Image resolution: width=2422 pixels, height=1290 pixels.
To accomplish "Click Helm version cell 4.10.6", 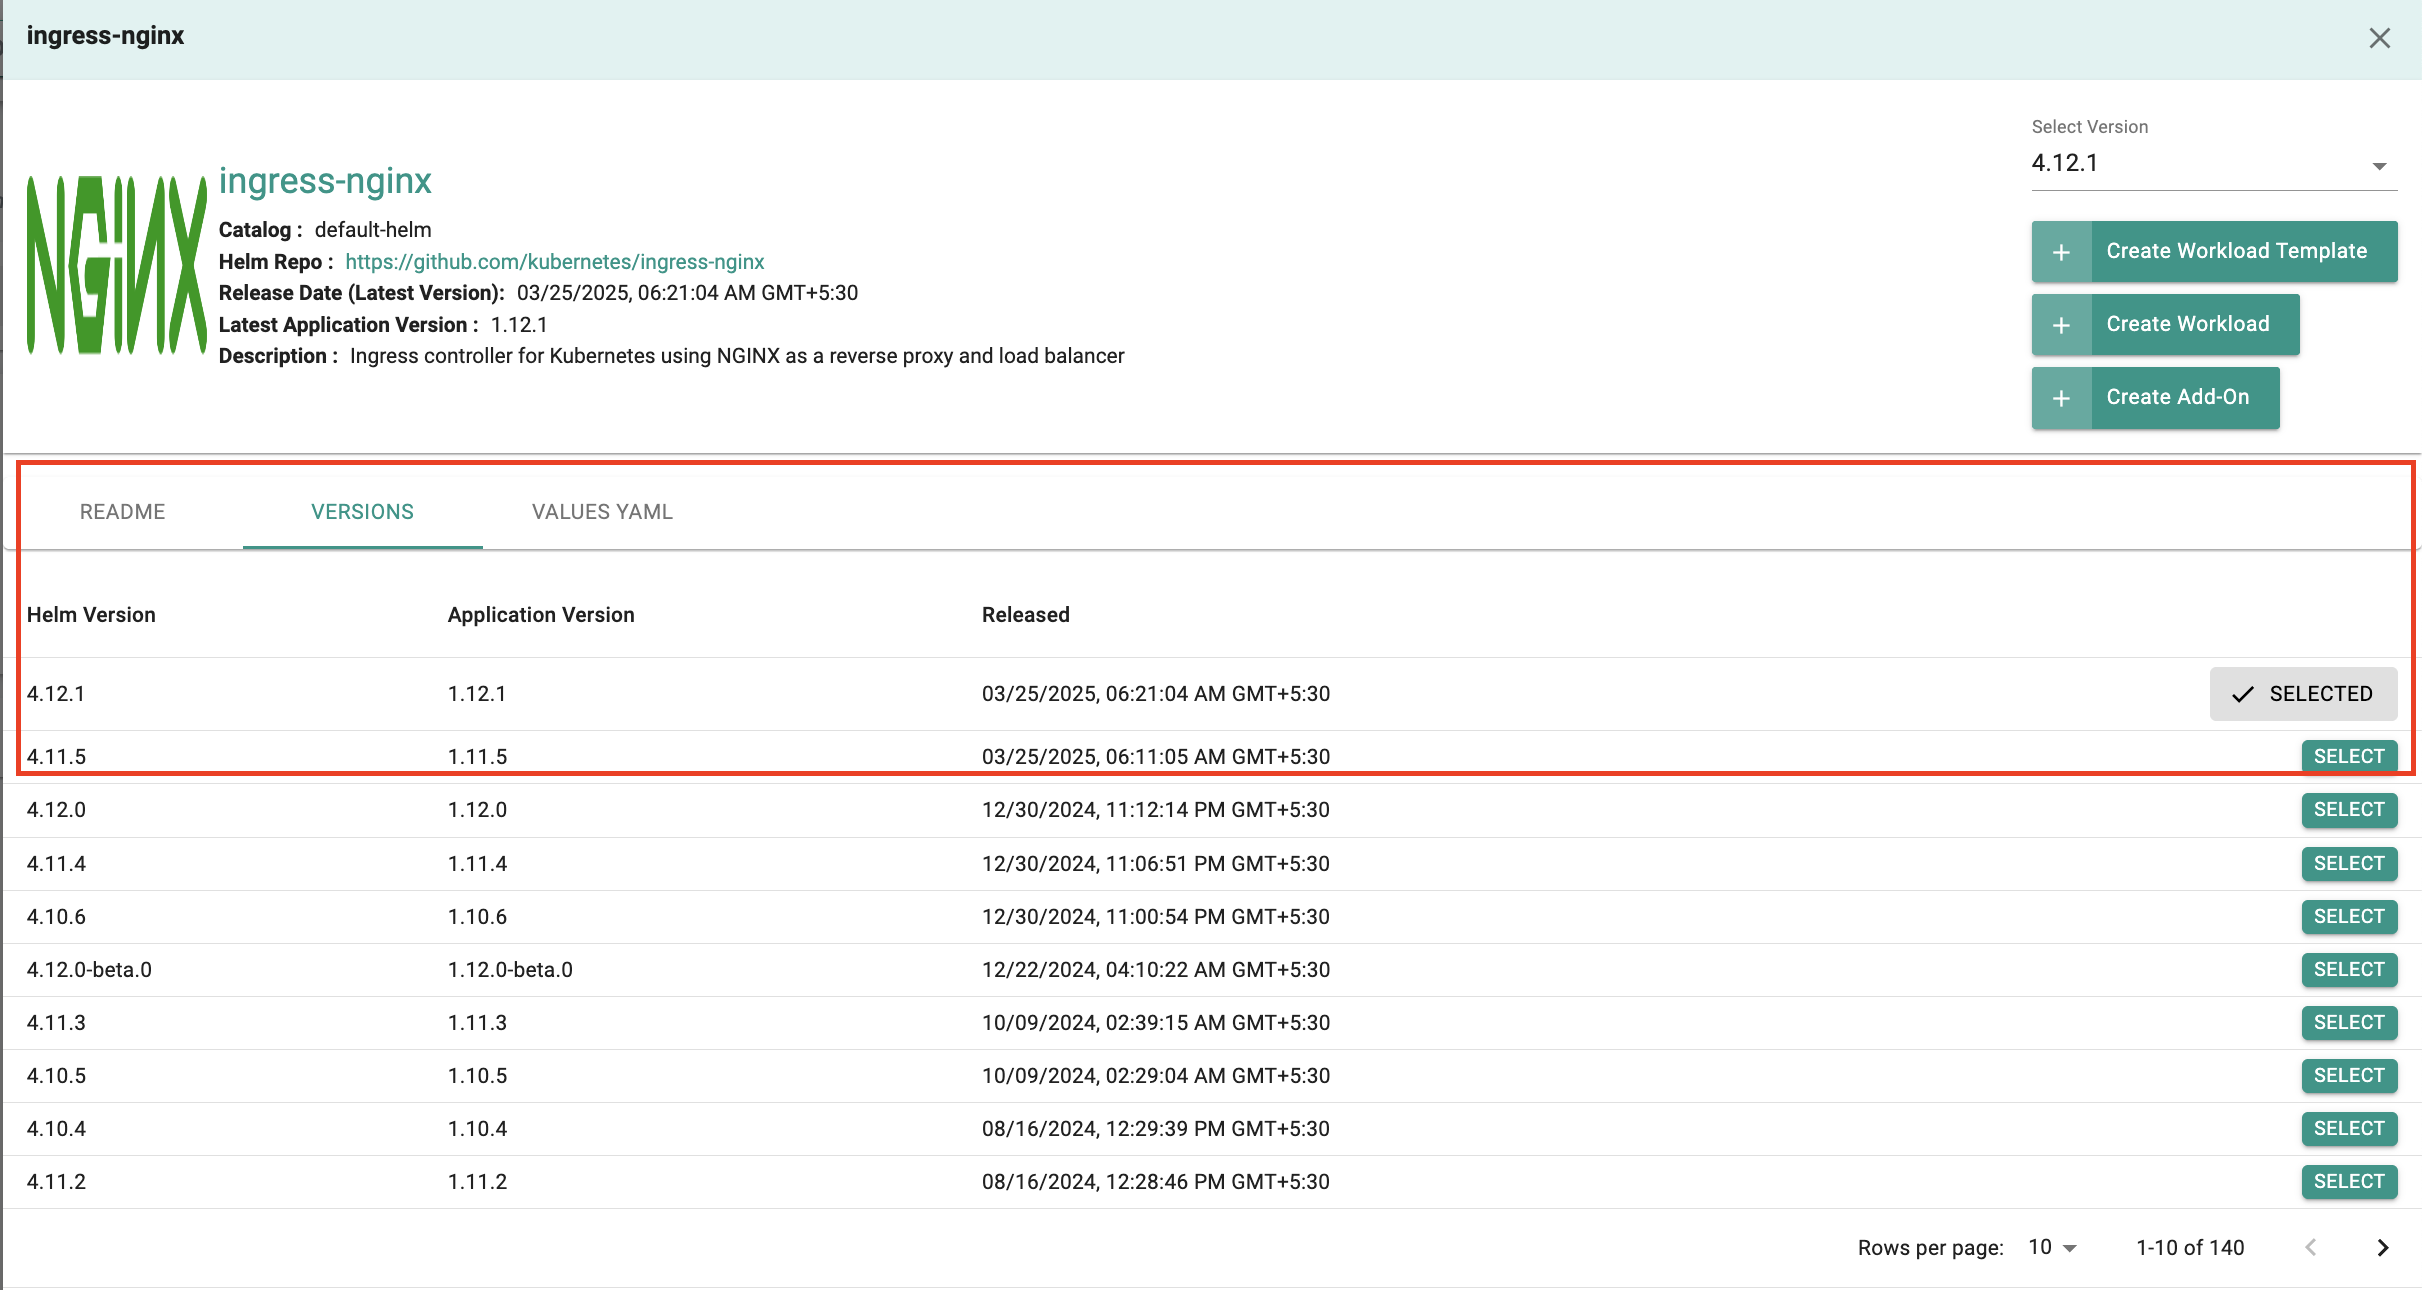I will tap(56, 917).
